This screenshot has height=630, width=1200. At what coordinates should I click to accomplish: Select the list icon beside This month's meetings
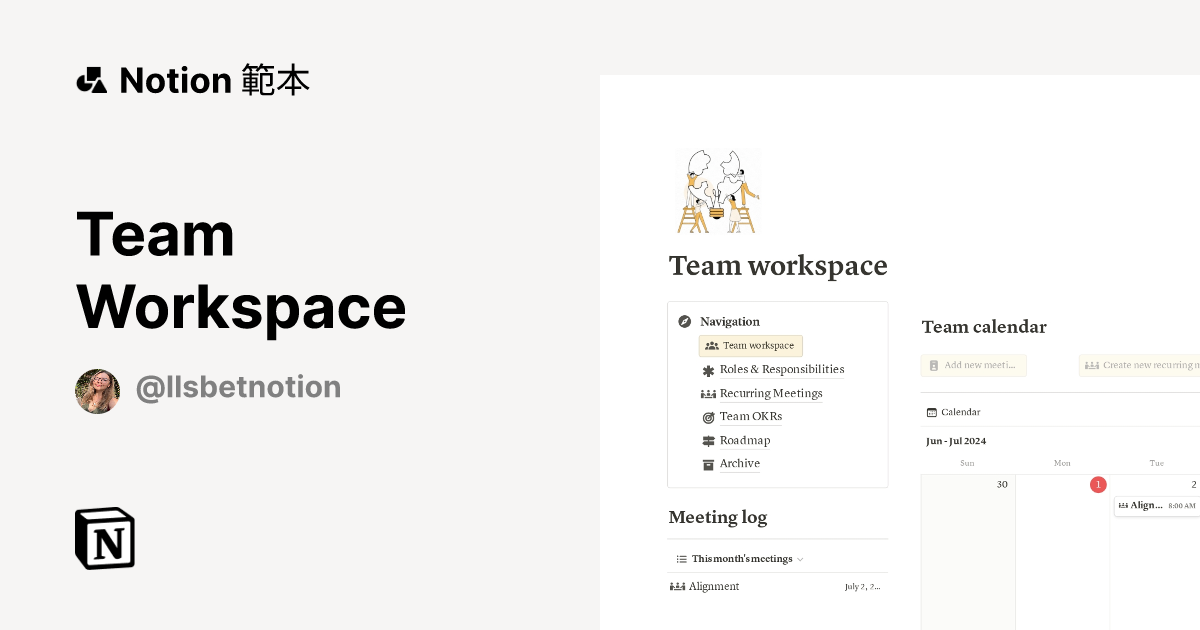click(x=681, y=559)
